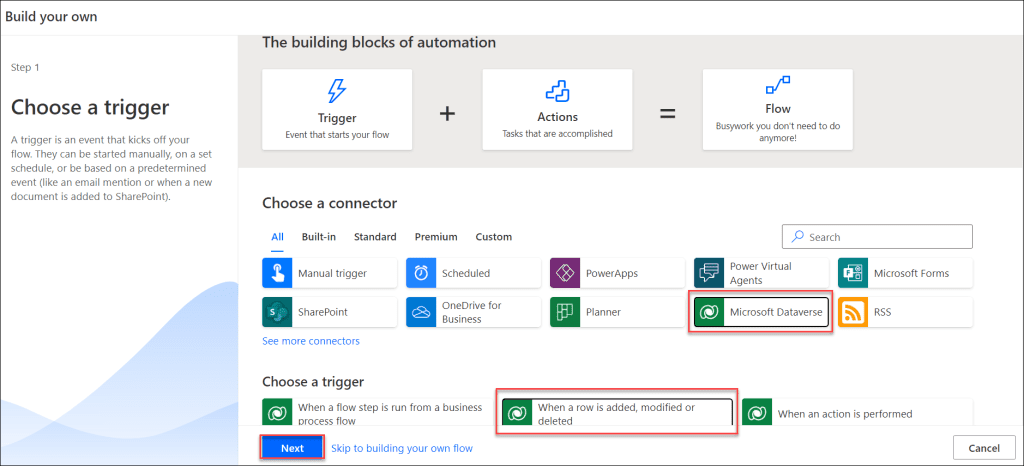The width and height of the screenshot is (1024, 466).
Task: Click the Microsoft Forms icon
Action: 852,273
